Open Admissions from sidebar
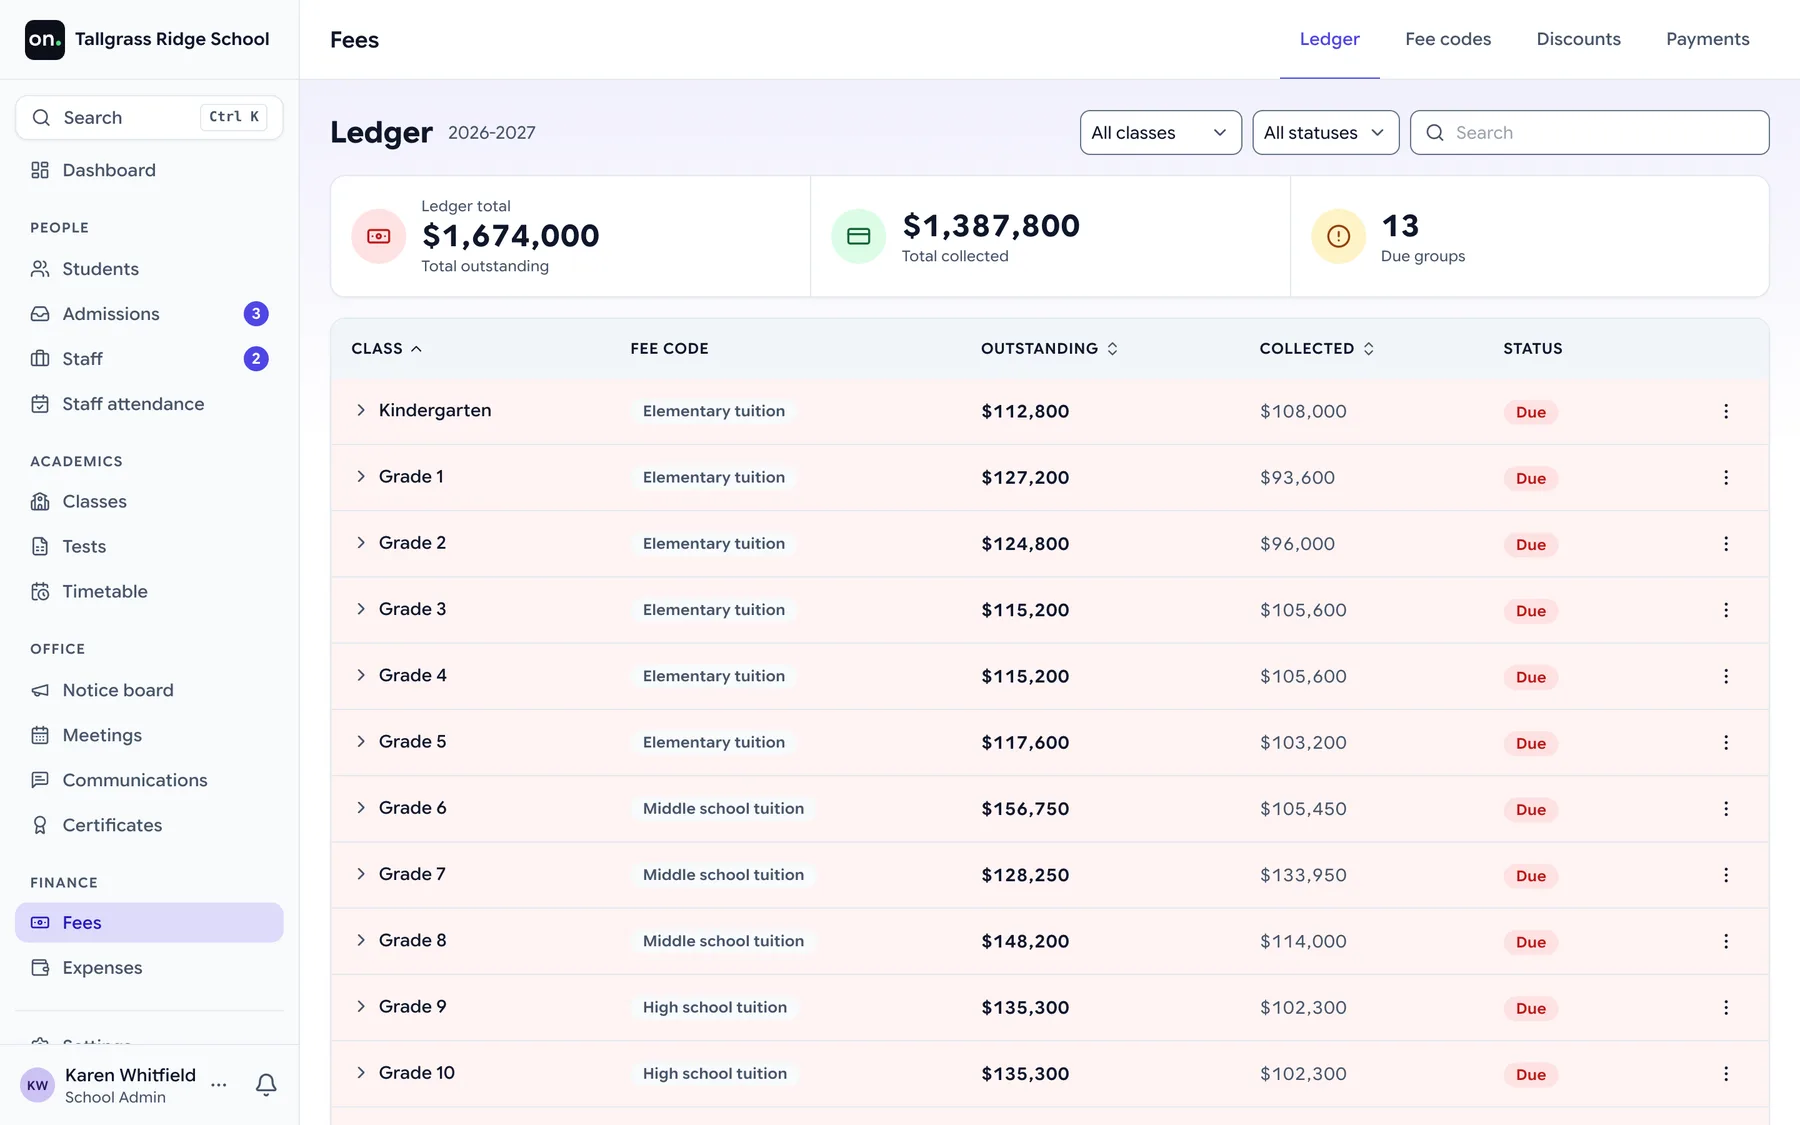1800x1125 pixels. click(149, 314)
